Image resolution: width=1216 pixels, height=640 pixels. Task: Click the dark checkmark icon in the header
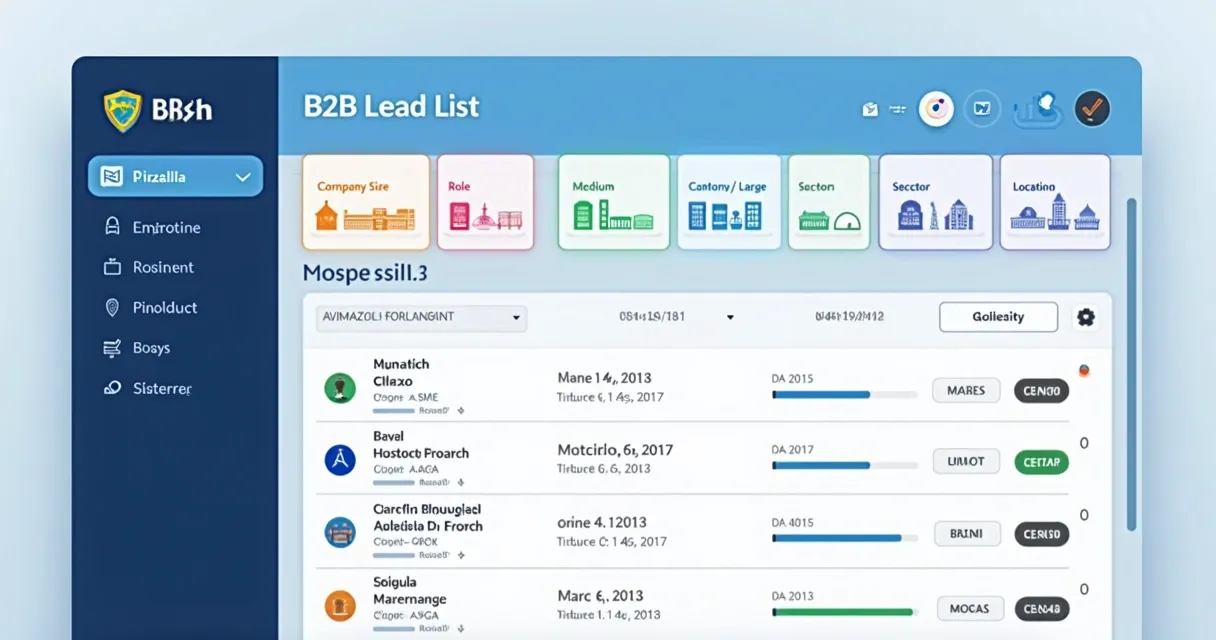click(x=1092, y=108)
